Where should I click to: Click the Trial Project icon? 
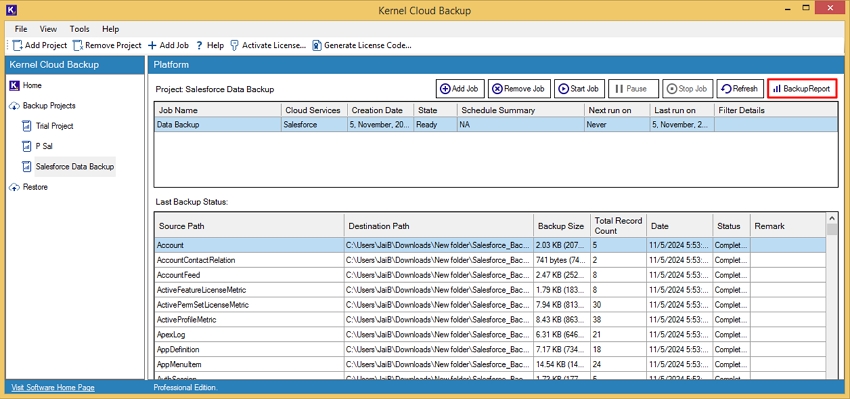point(27,126)
